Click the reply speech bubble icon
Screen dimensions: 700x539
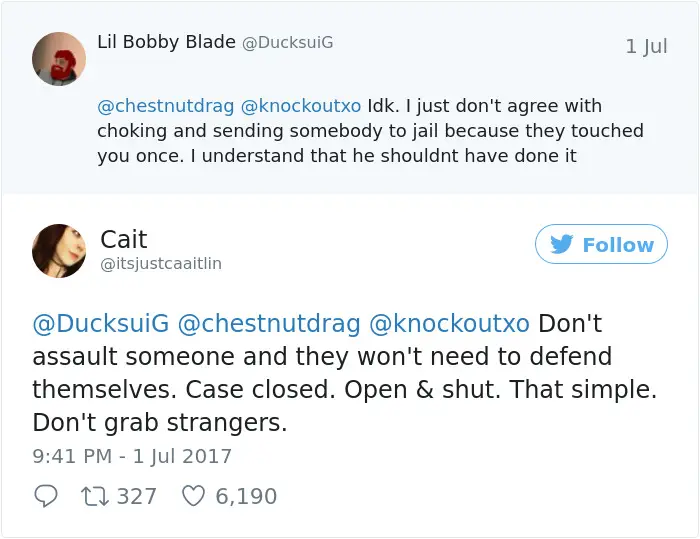click(x=46, y=496)
